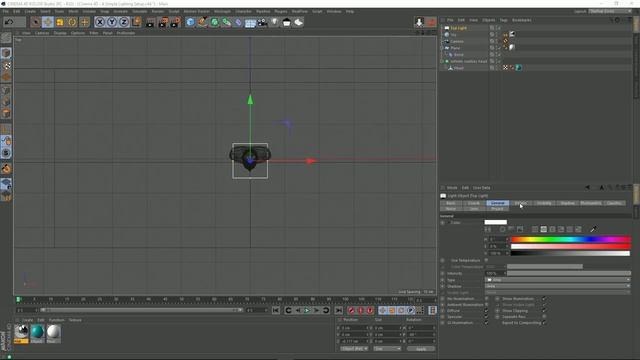Open the viewport Cameras menu
The image size is (640, 360).
pyautogui.click(x=42, y=33)
